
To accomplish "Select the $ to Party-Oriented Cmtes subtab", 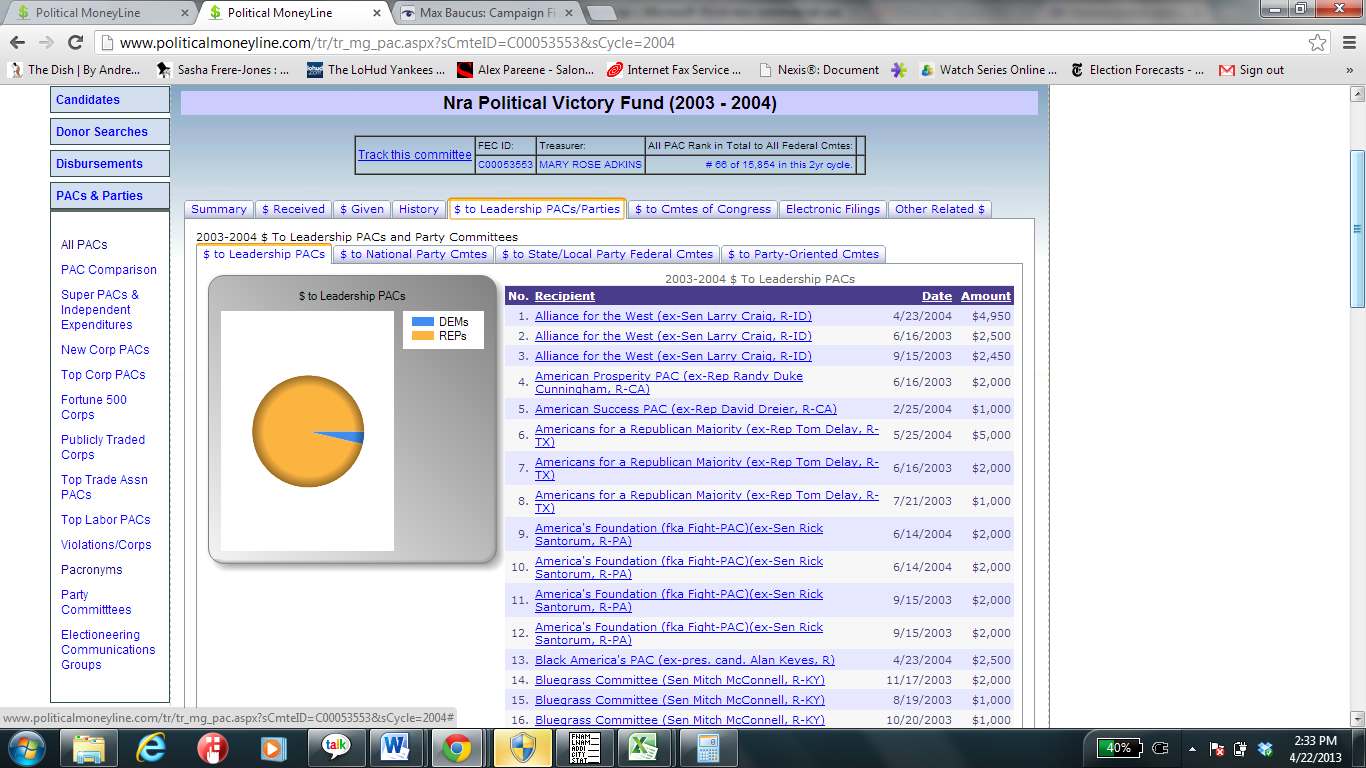I will pyautogui.click(x=804, y=254).
